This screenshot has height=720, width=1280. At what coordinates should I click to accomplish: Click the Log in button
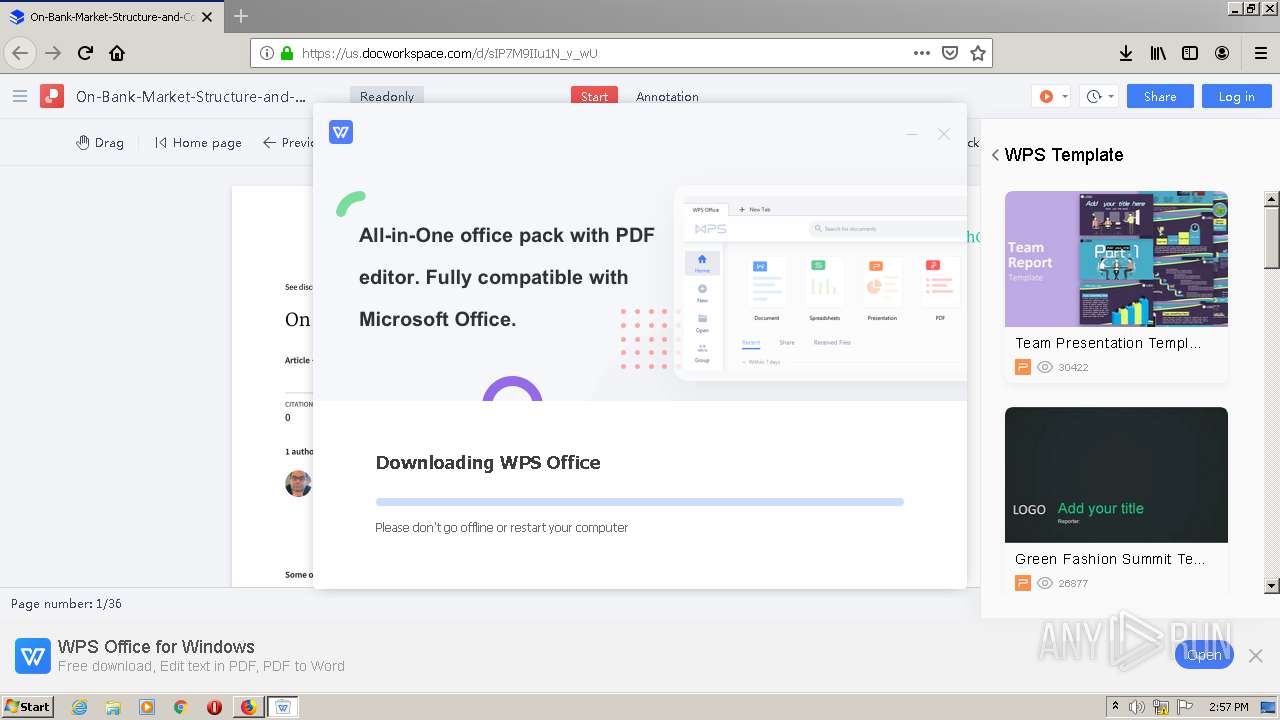(x=1236, y=96)
